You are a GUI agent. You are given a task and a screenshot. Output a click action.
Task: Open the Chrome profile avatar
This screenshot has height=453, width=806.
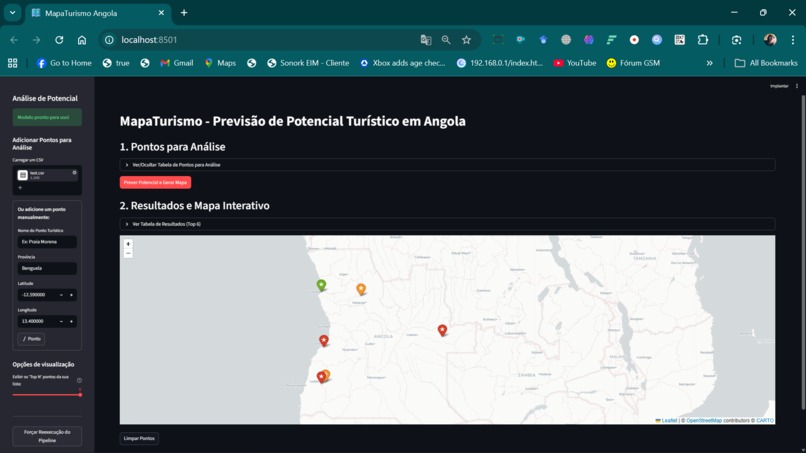[x=770, y=40]
